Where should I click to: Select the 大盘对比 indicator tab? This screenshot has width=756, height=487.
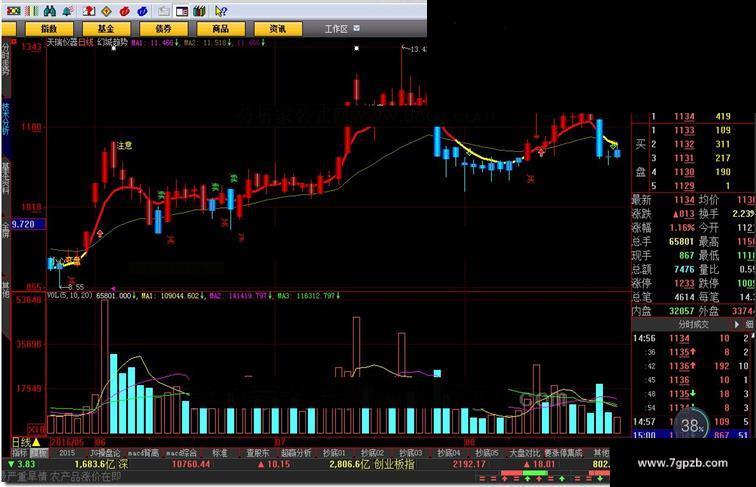click(x=525, y=453)
